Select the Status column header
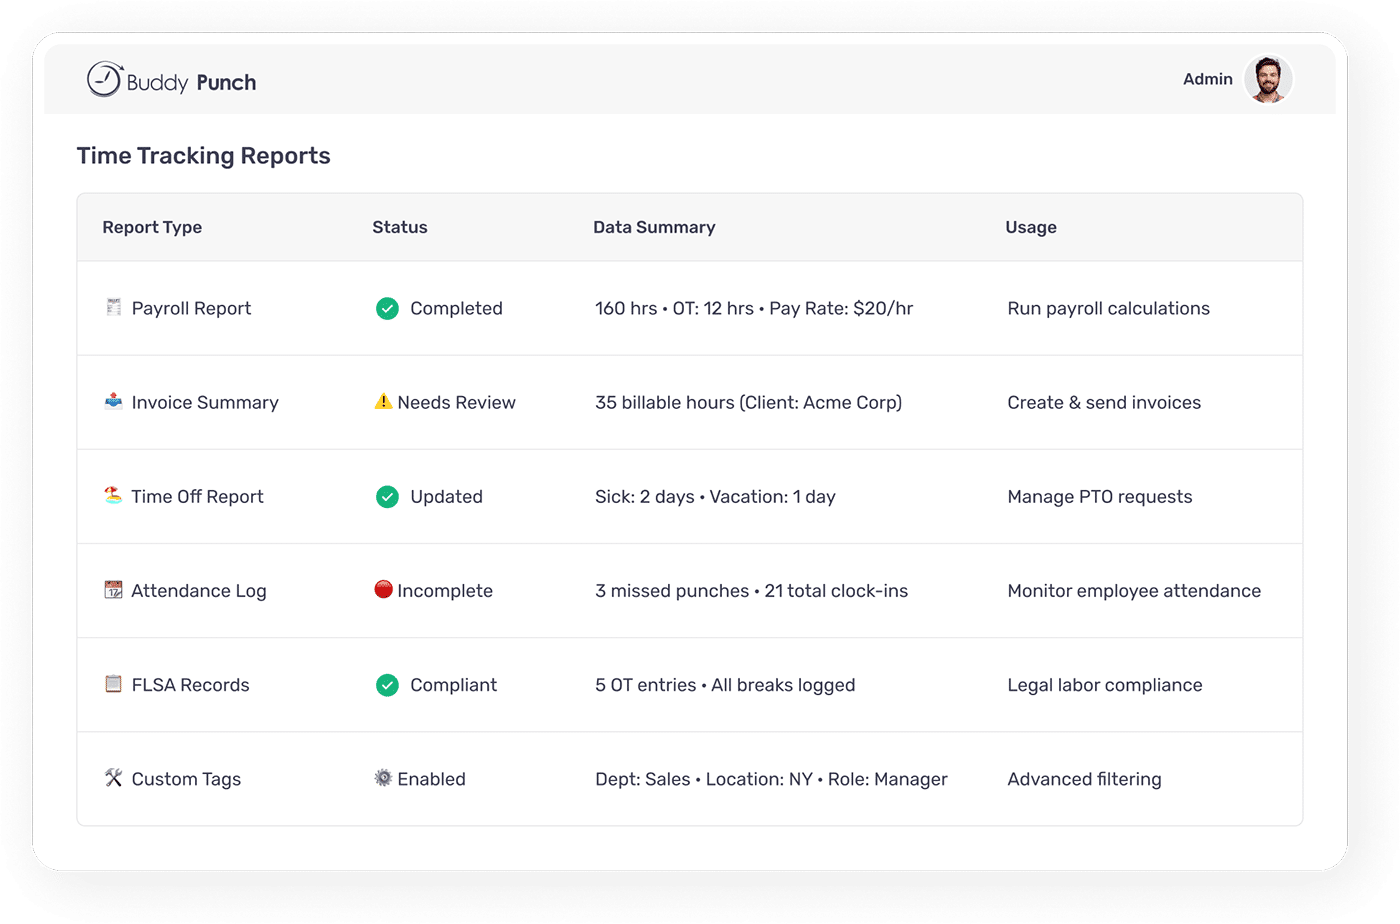 399,227
